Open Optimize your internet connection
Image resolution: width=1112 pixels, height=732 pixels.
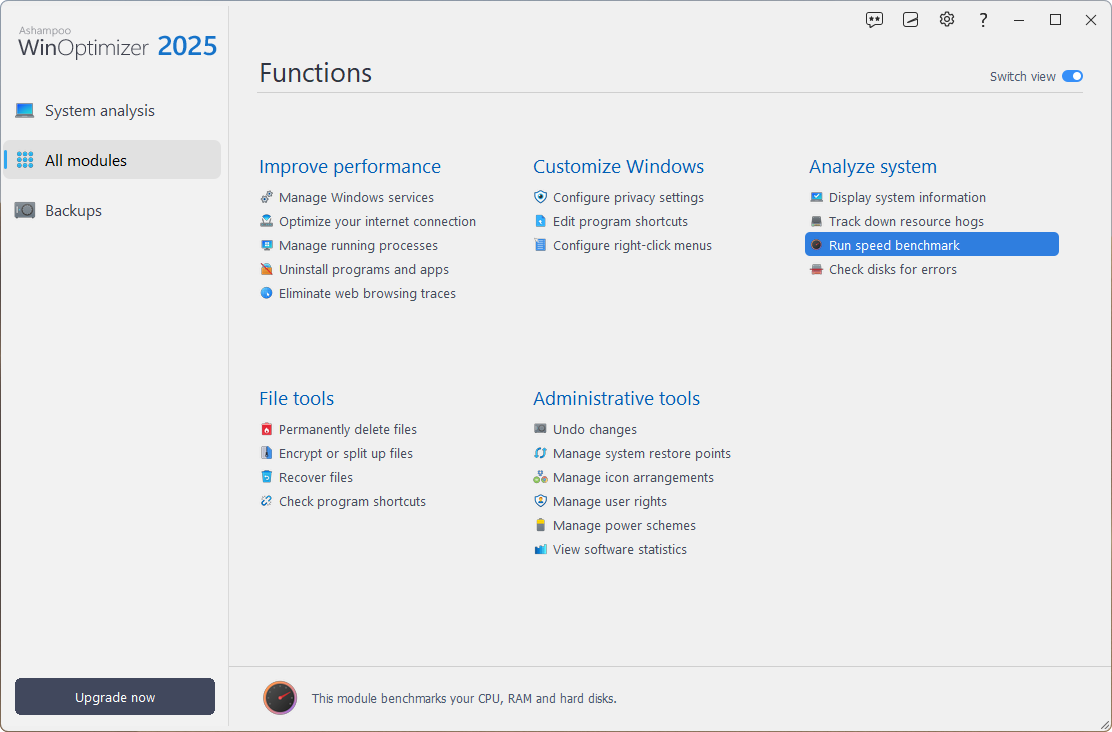click(377, 222)
